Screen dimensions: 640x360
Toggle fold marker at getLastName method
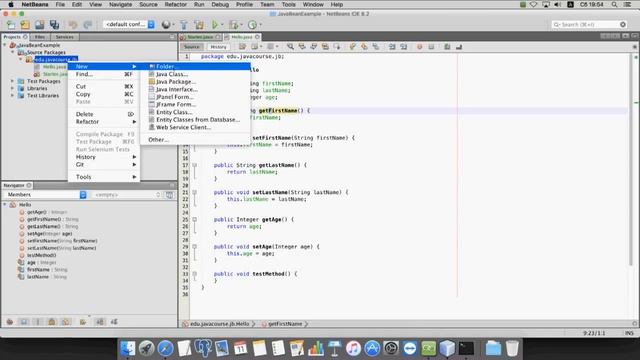pyautogui.click(x=195, y=165)
